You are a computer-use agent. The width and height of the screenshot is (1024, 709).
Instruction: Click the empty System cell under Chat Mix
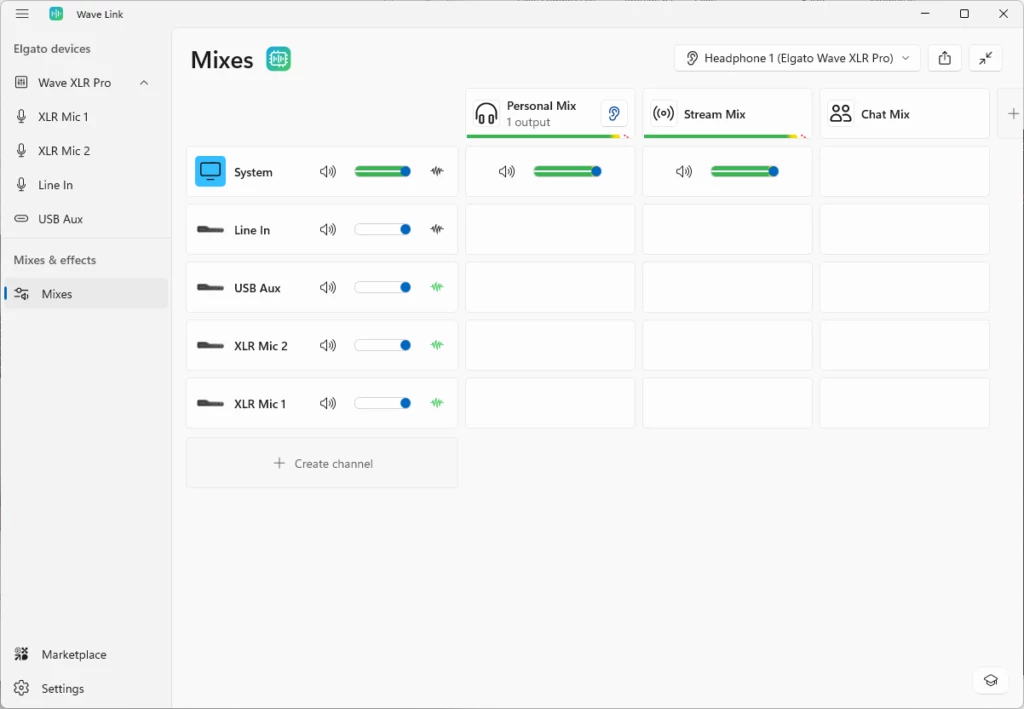click(x=904, y=172)
